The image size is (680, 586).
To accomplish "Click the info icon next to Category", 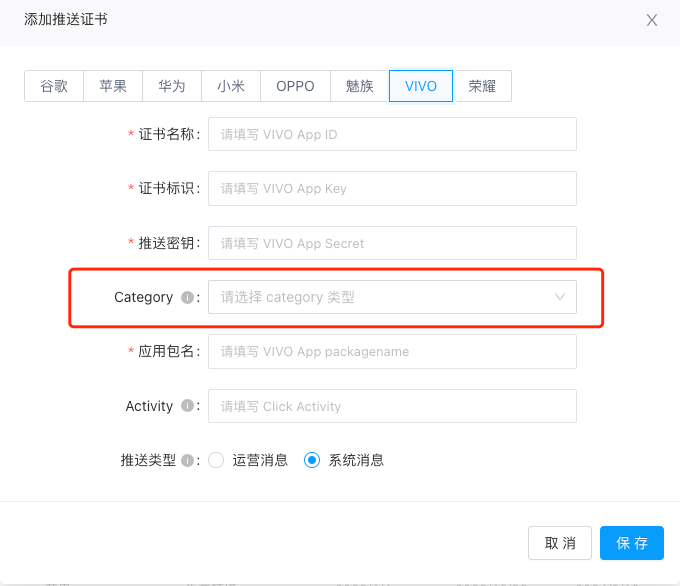I will [186, 297].
